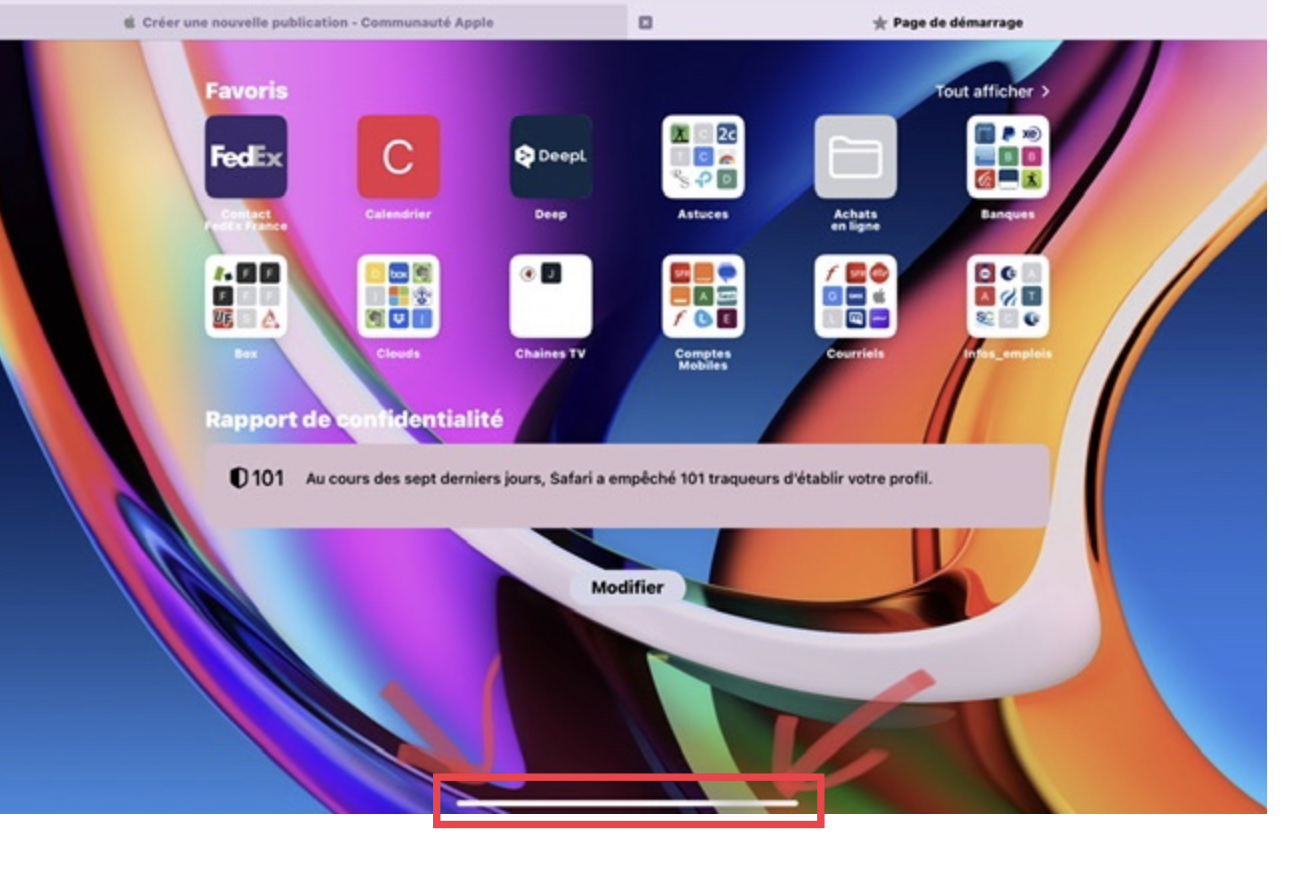The image size is (1293, 877).
Task: Open the Achats en ligne folder
Action: pos(855,157)
